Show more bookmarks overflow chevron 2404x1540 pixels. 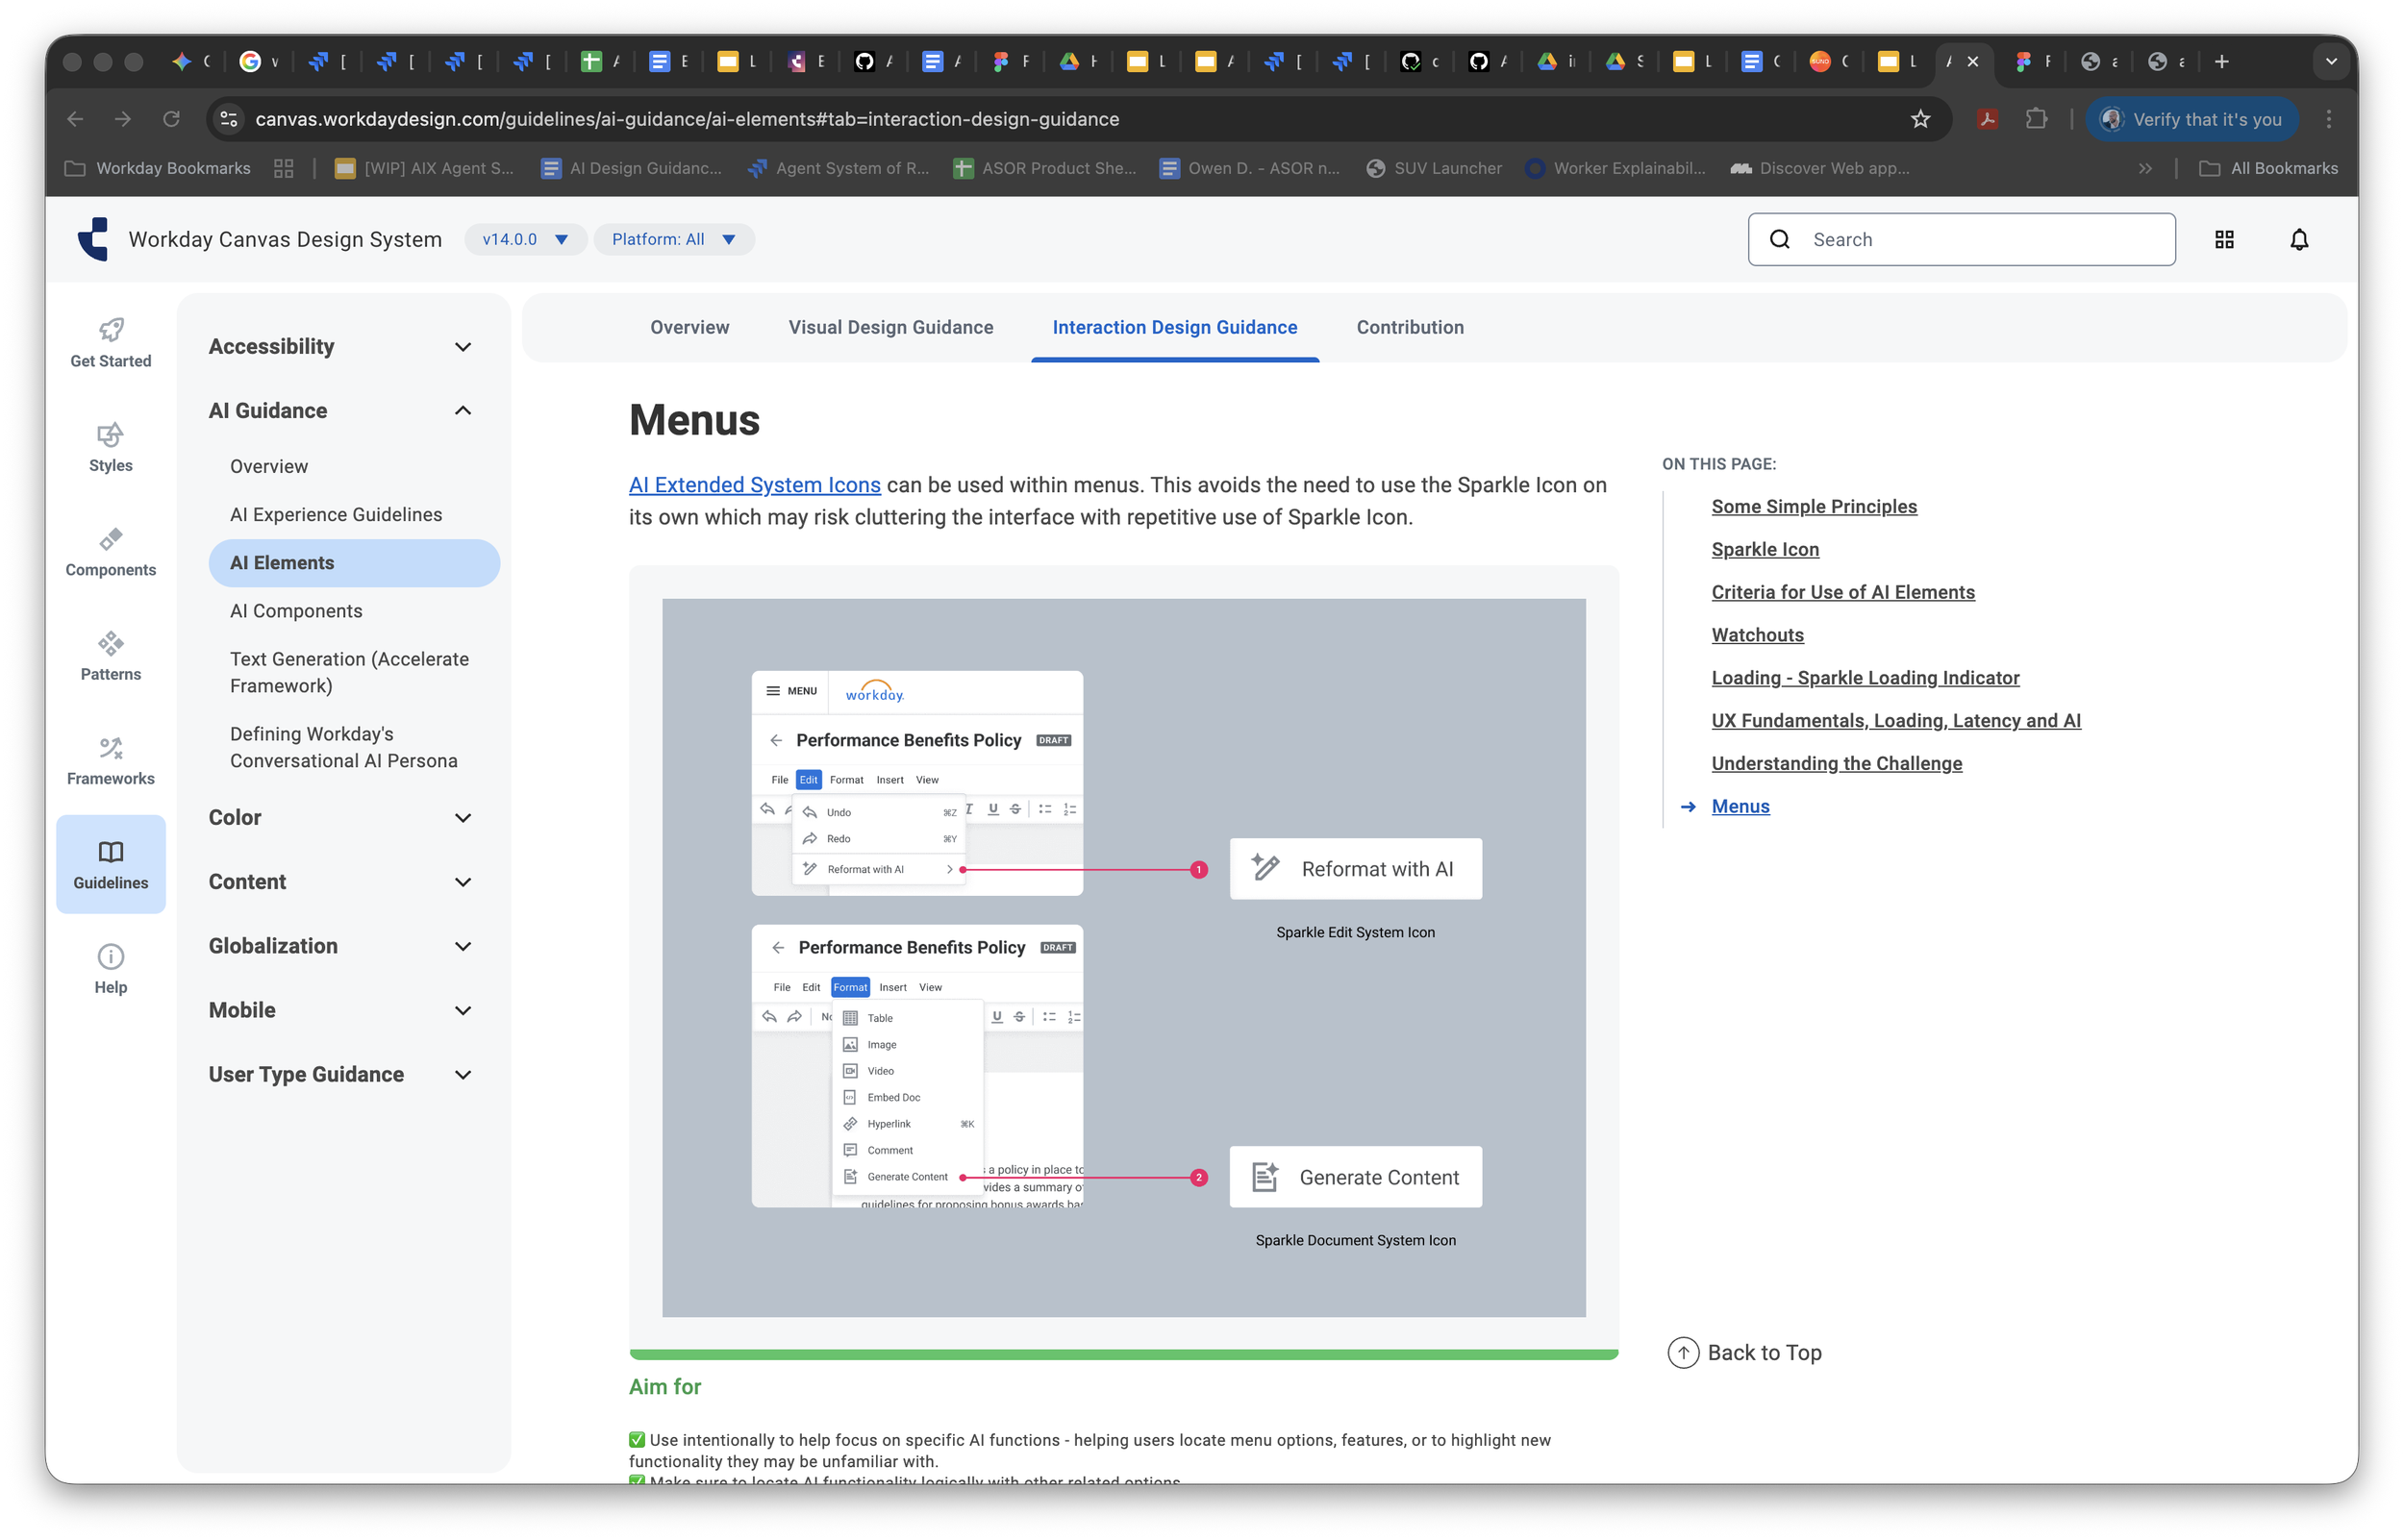(2144, 168)
